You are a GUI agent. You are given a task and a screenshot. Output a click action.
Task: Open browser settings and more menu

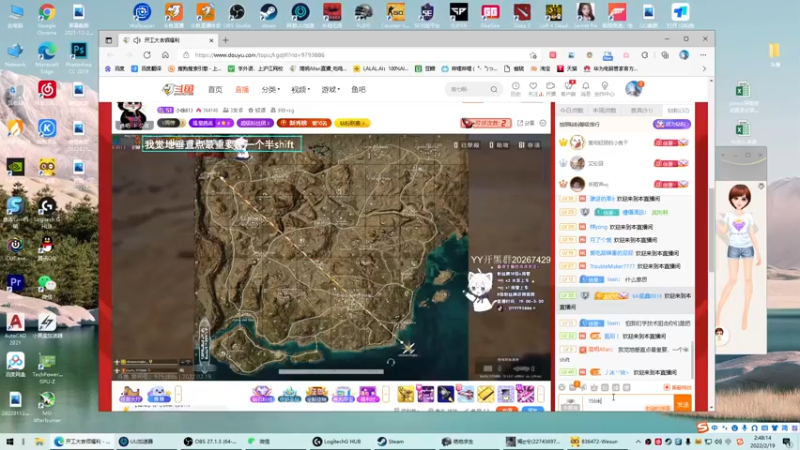(703, 55)
